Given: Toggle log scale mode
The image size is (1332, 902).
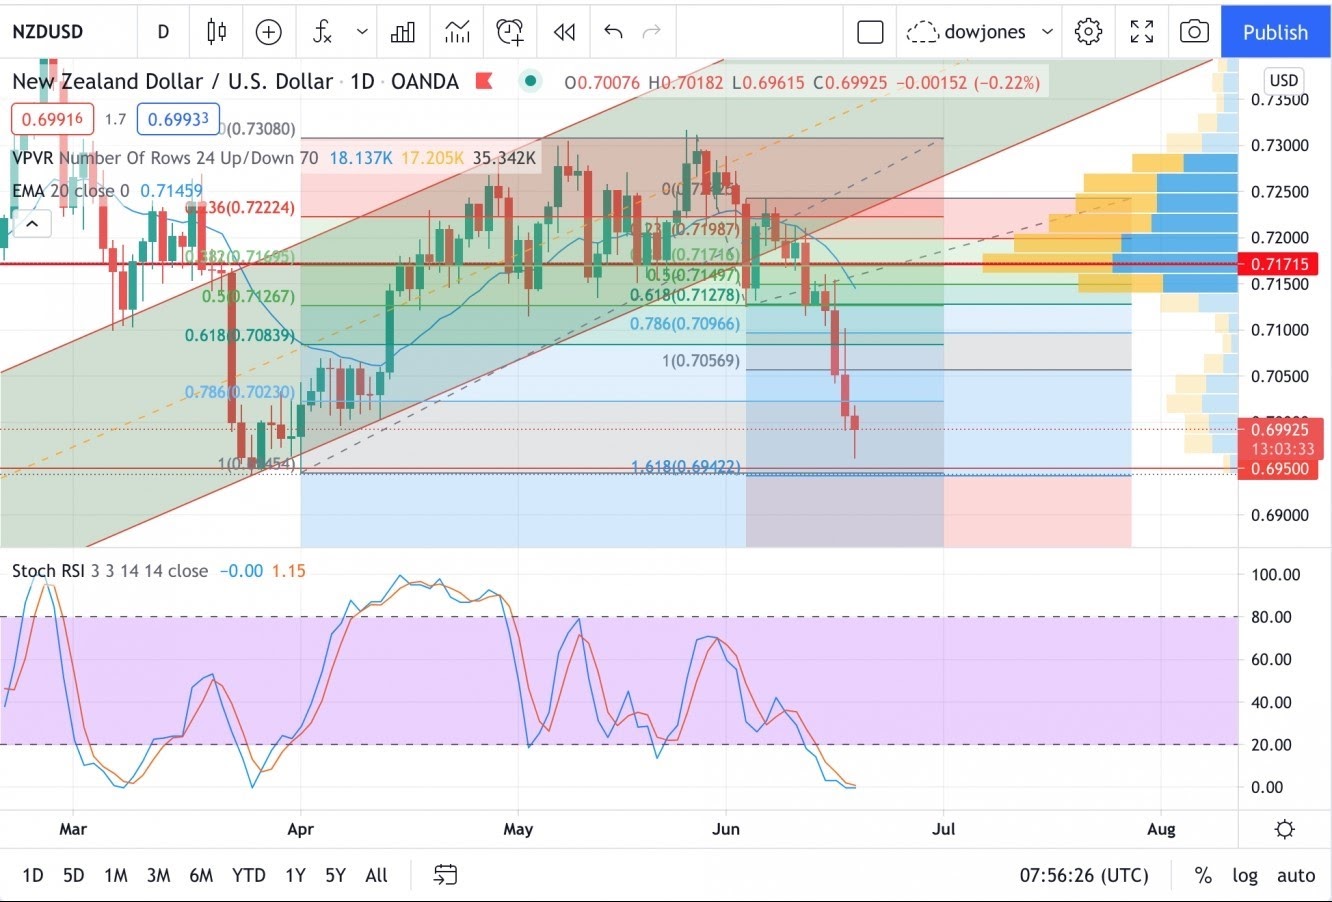Looking at the screenshot, I should point(1245,875).
